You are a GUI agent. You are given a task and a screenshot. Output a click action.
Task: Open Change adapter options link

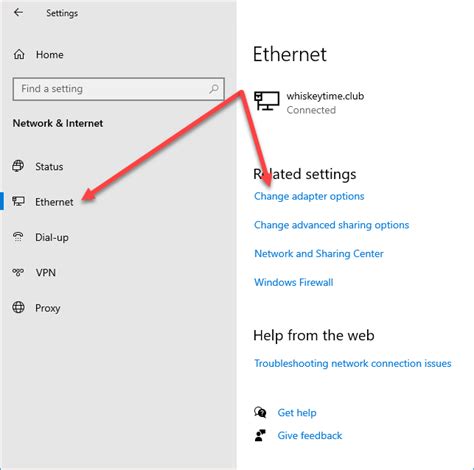pyautogui.click(x=309, y=196)
